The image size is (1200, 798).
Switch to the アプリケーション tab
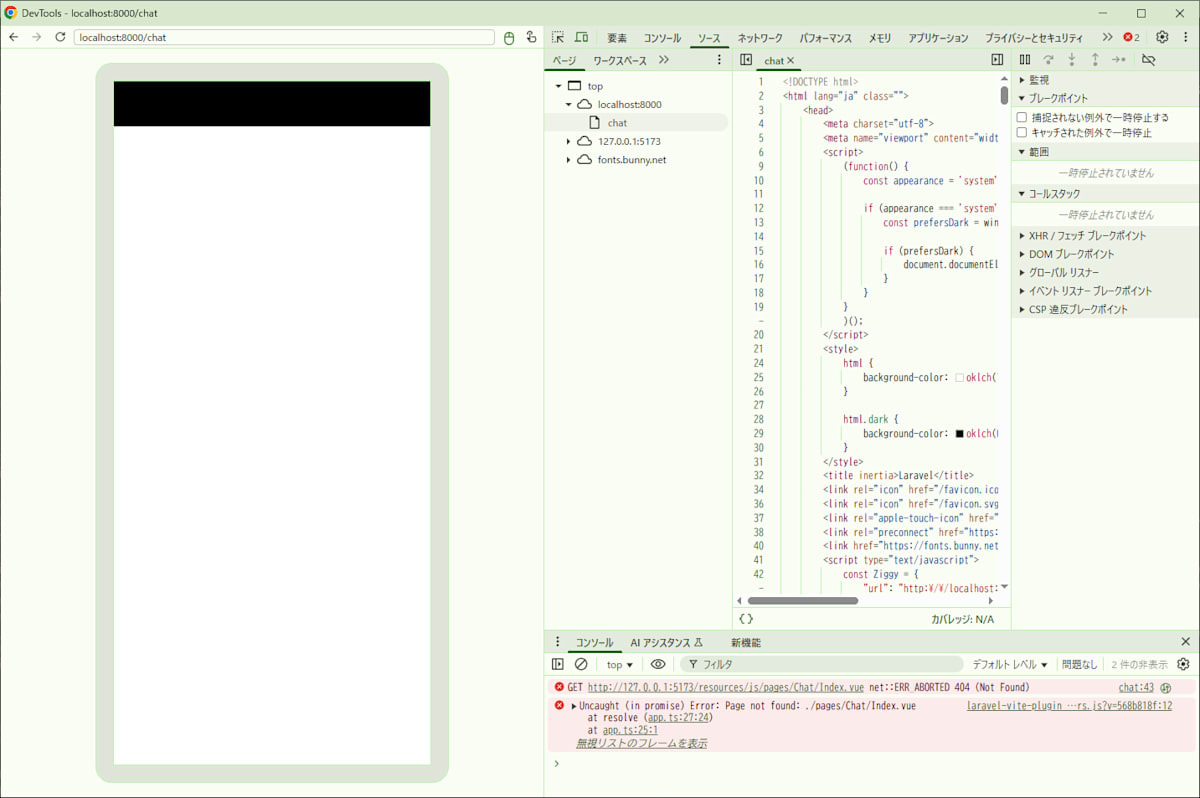(x=939, y=38)
